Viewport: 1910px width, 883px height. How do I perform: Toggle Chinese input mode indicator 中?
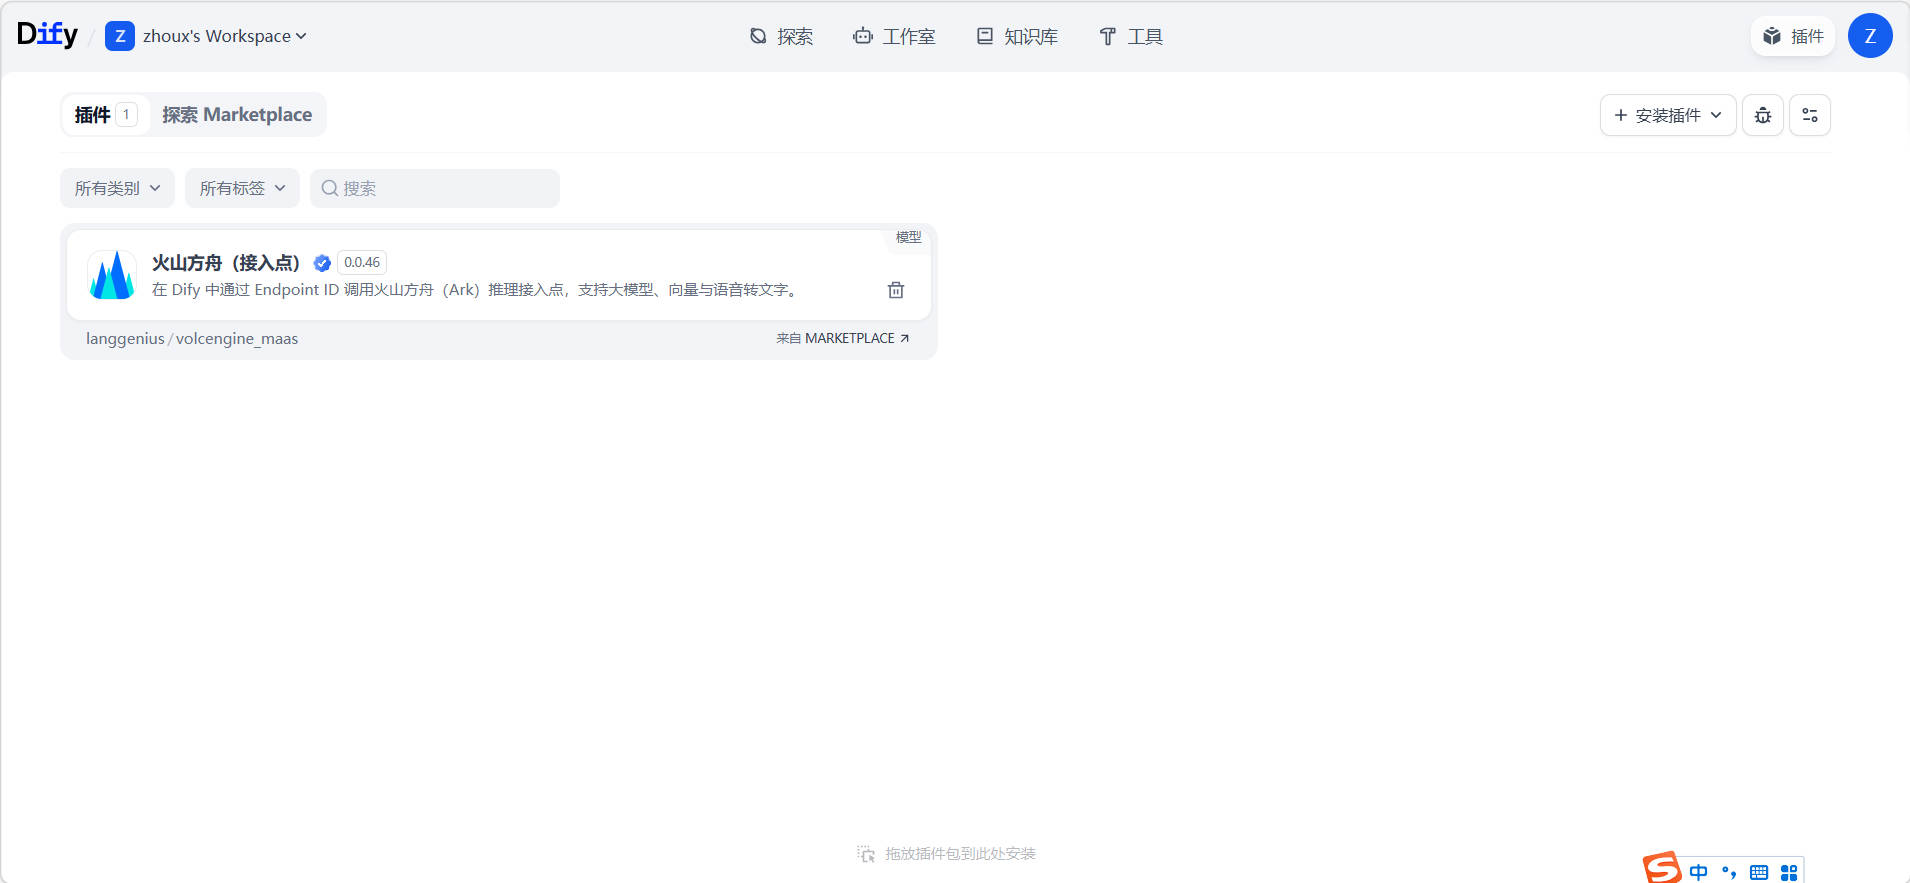coord(1698,872)
